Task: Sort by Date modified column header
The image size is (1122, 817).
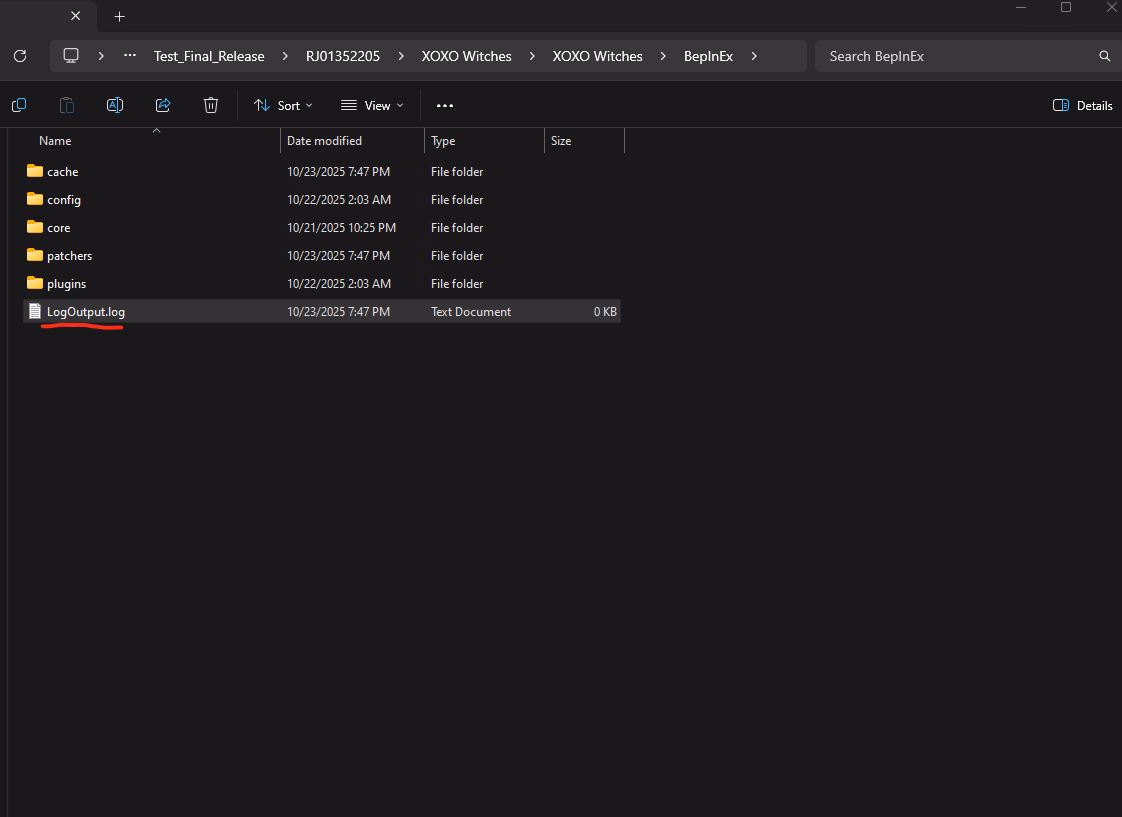Action: 324,141
